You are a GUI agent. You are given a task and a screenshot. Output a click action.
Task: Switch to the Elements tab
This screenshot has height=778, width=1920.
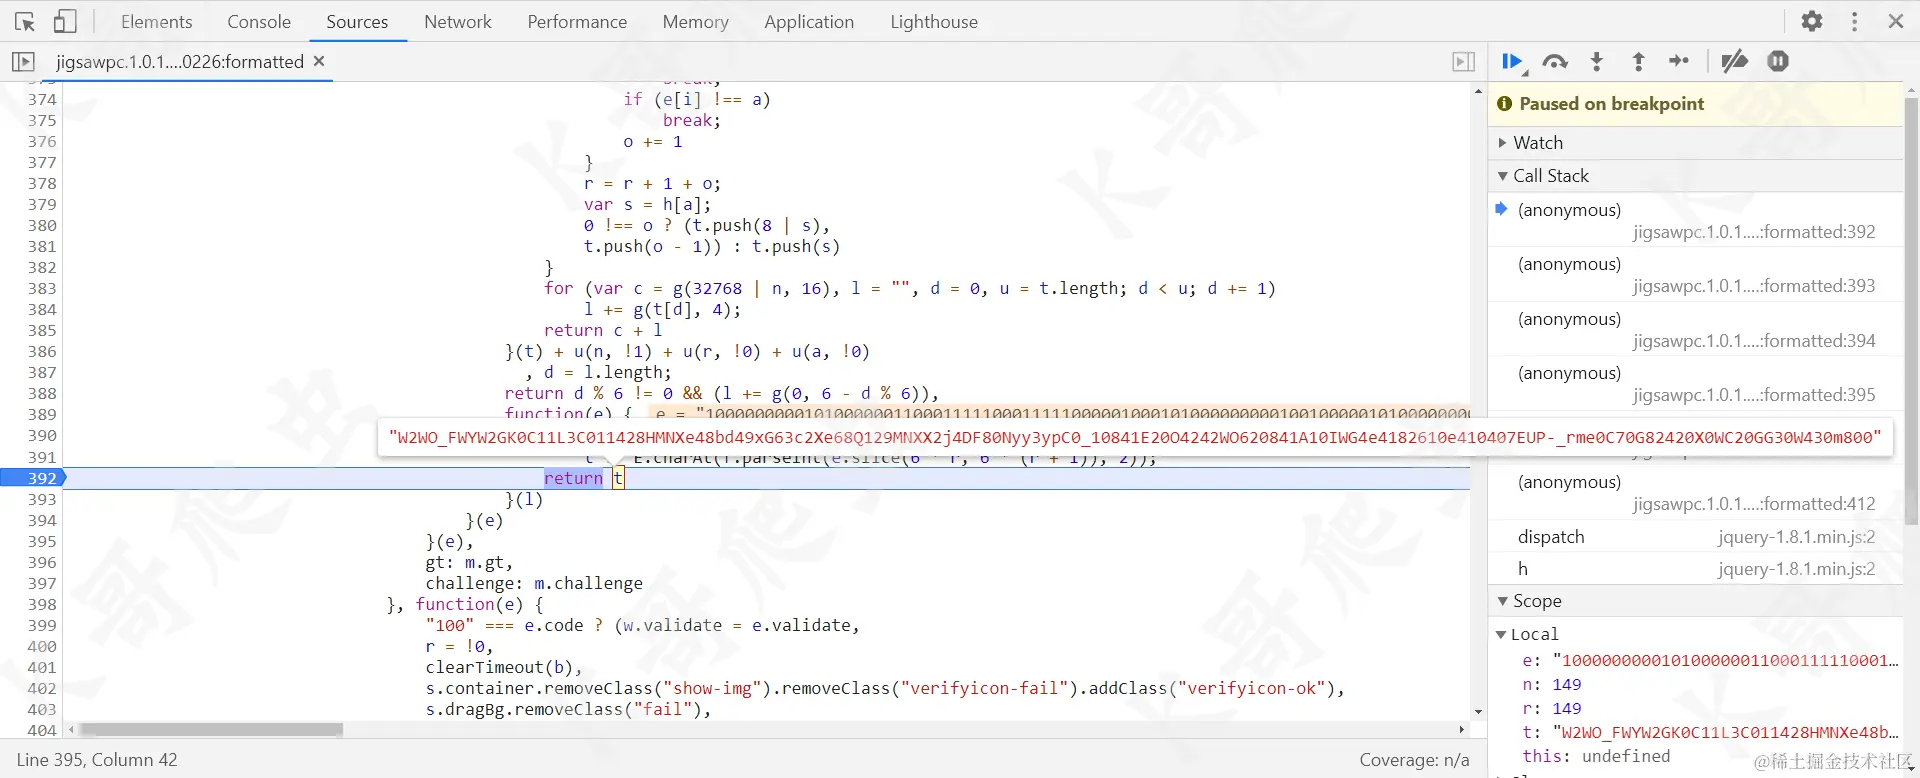[x=156, y=21]
